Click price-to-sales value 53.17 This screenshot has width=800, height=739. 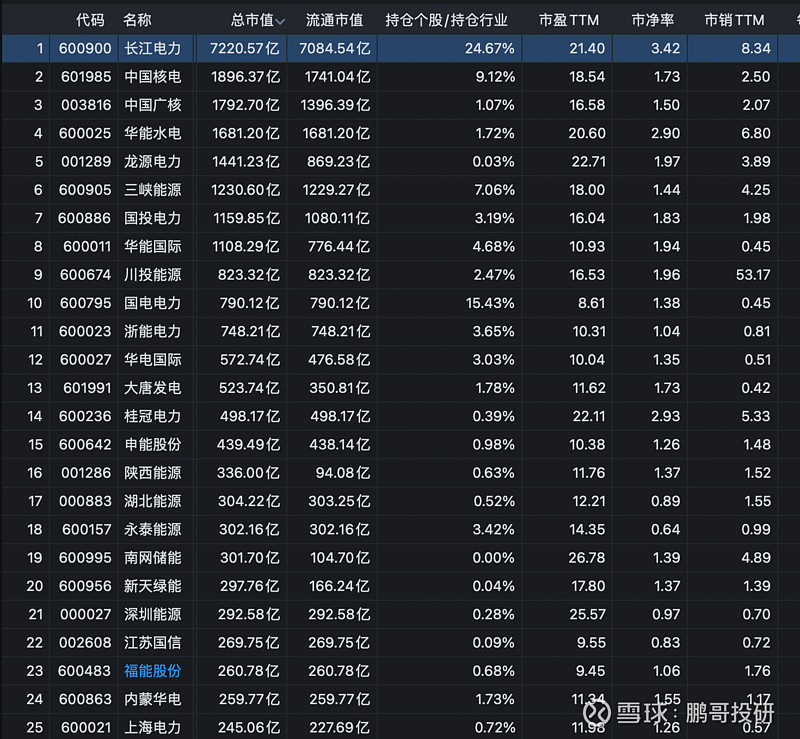click(753, 275)
